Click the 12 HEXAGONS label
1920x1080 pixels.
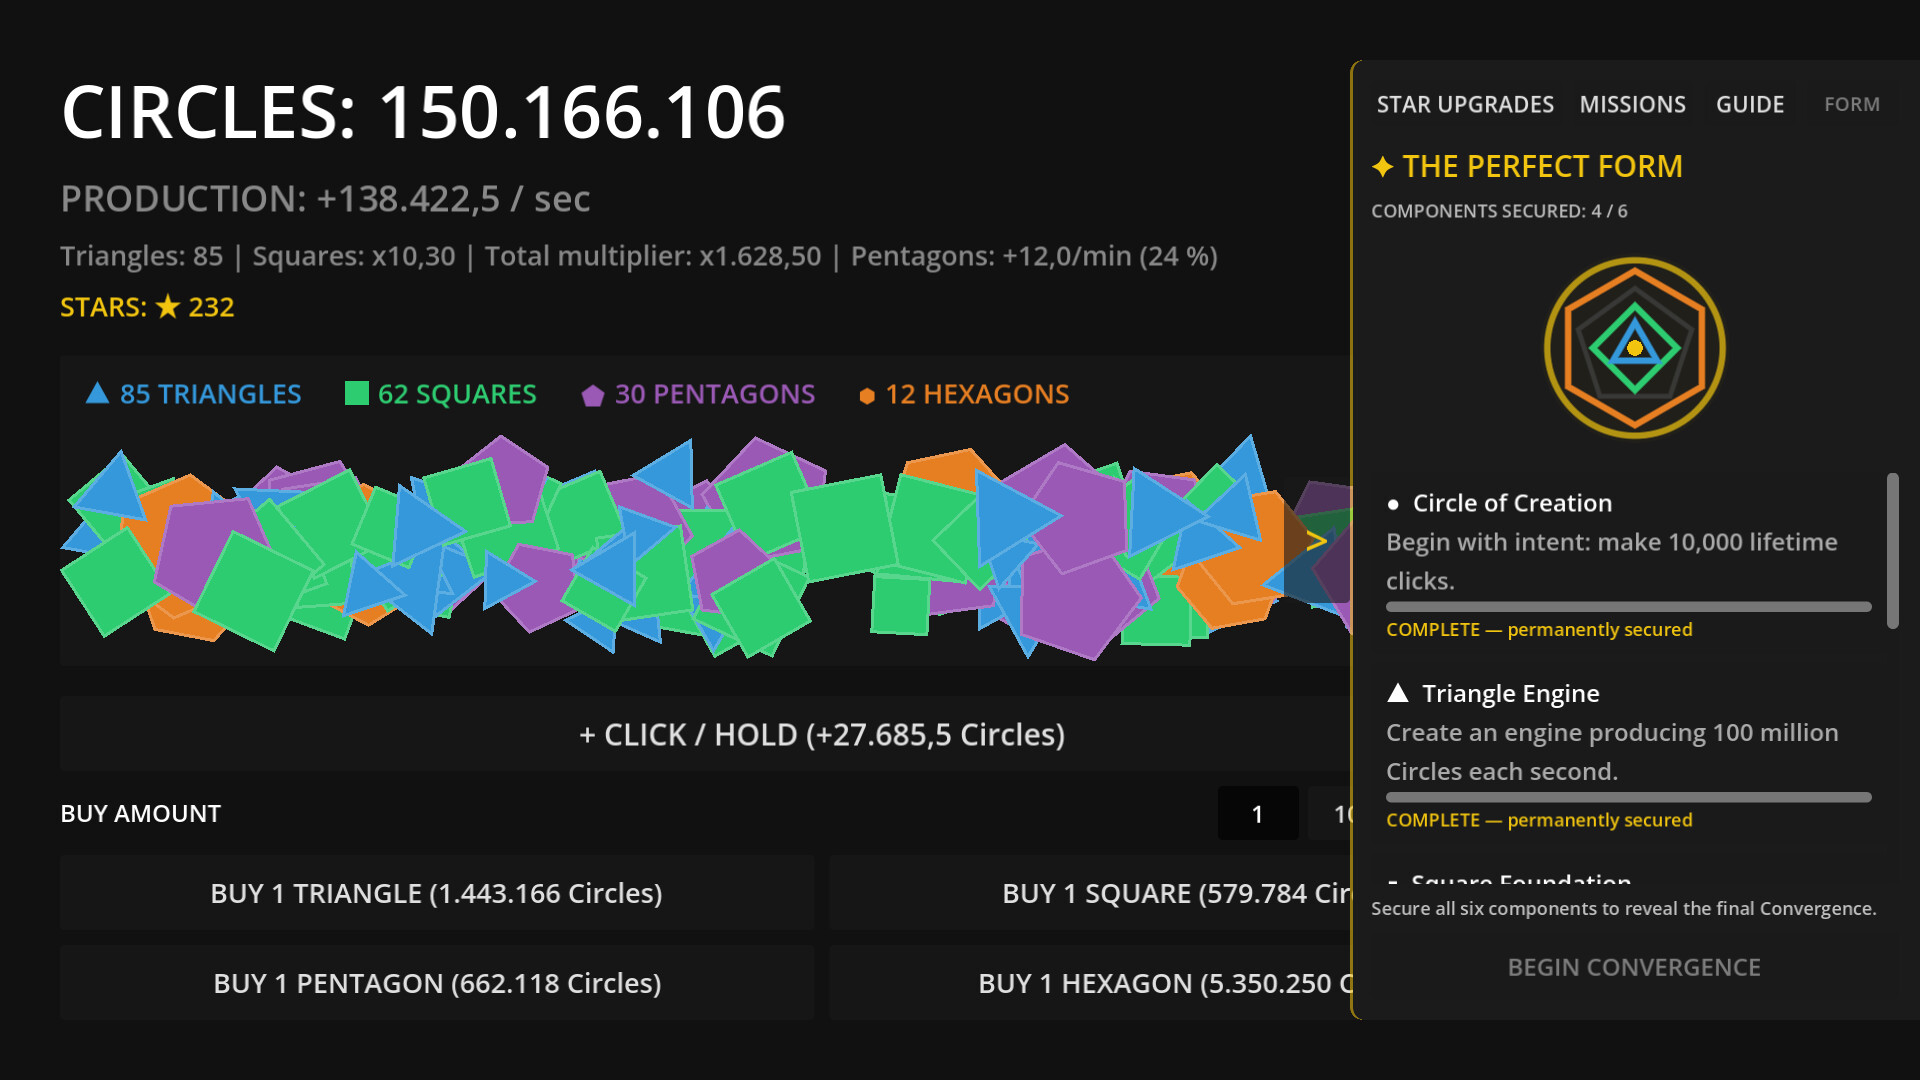[x=977, y=394]
